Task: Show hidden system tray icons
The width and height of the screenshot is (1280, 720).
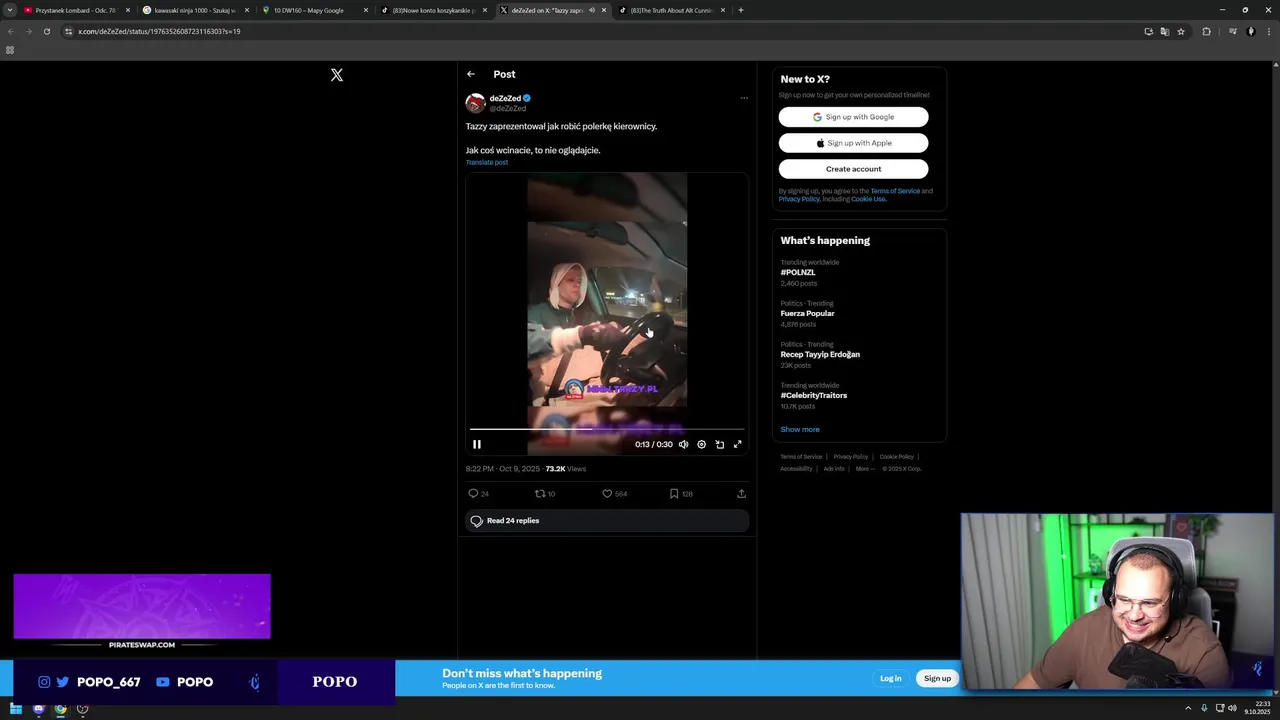Action: pyautogui.click(x=1188, y=709)
